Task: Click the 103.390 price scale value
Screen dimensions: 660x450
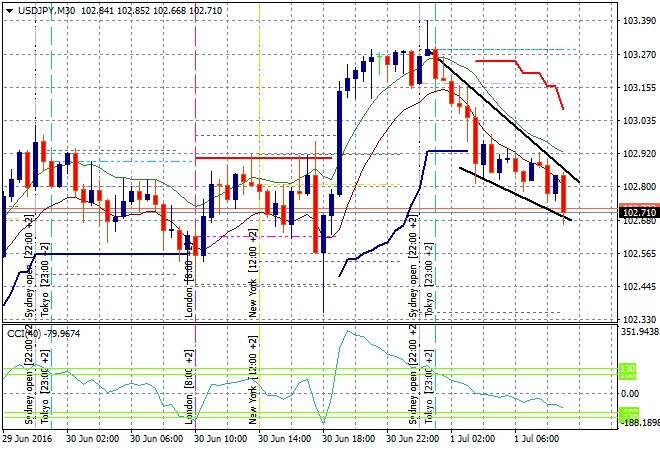Action: click(638, 20)
